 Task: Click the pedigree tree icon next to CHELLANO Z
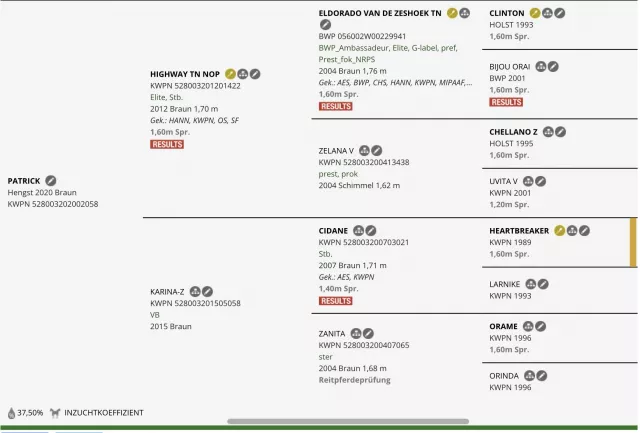click(x=548, y=132)
